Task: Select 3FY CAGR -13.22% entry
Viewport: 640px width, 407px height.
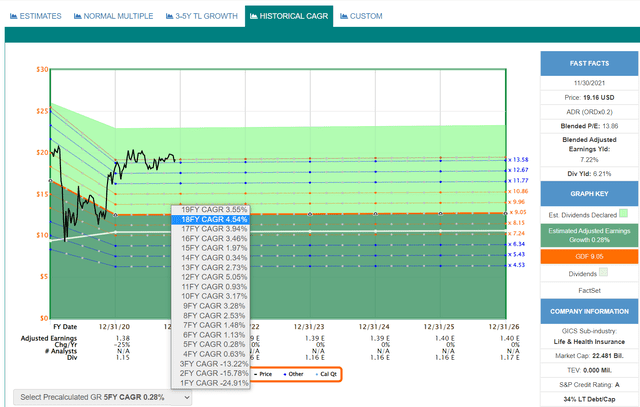Action: point(210,364)
